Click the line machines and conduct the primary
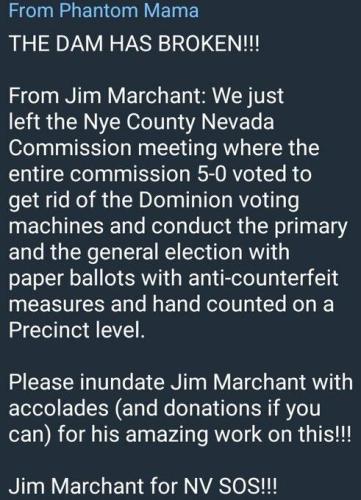Viewport: 361px width, 500px height. pos(178,227)
